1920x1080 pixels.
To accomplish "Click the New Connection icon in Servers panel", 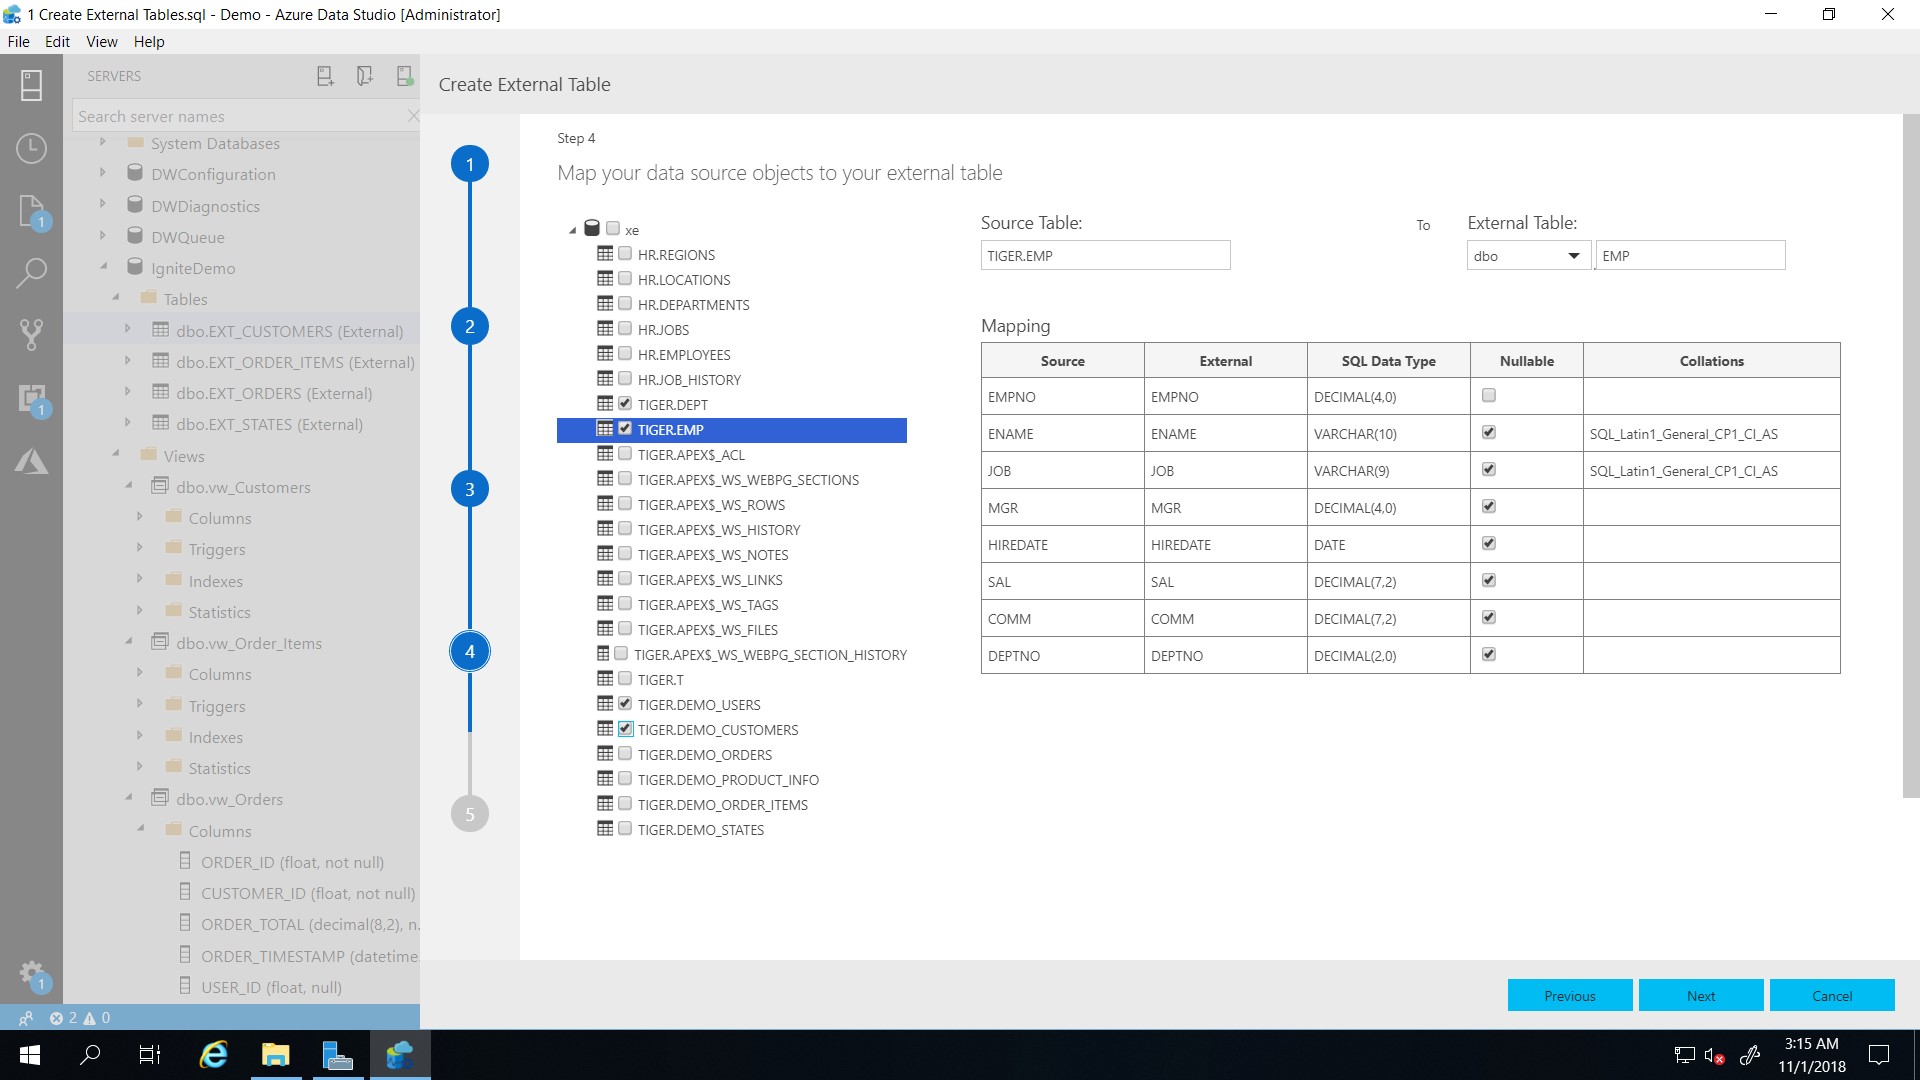I will [x=325, y=76].
